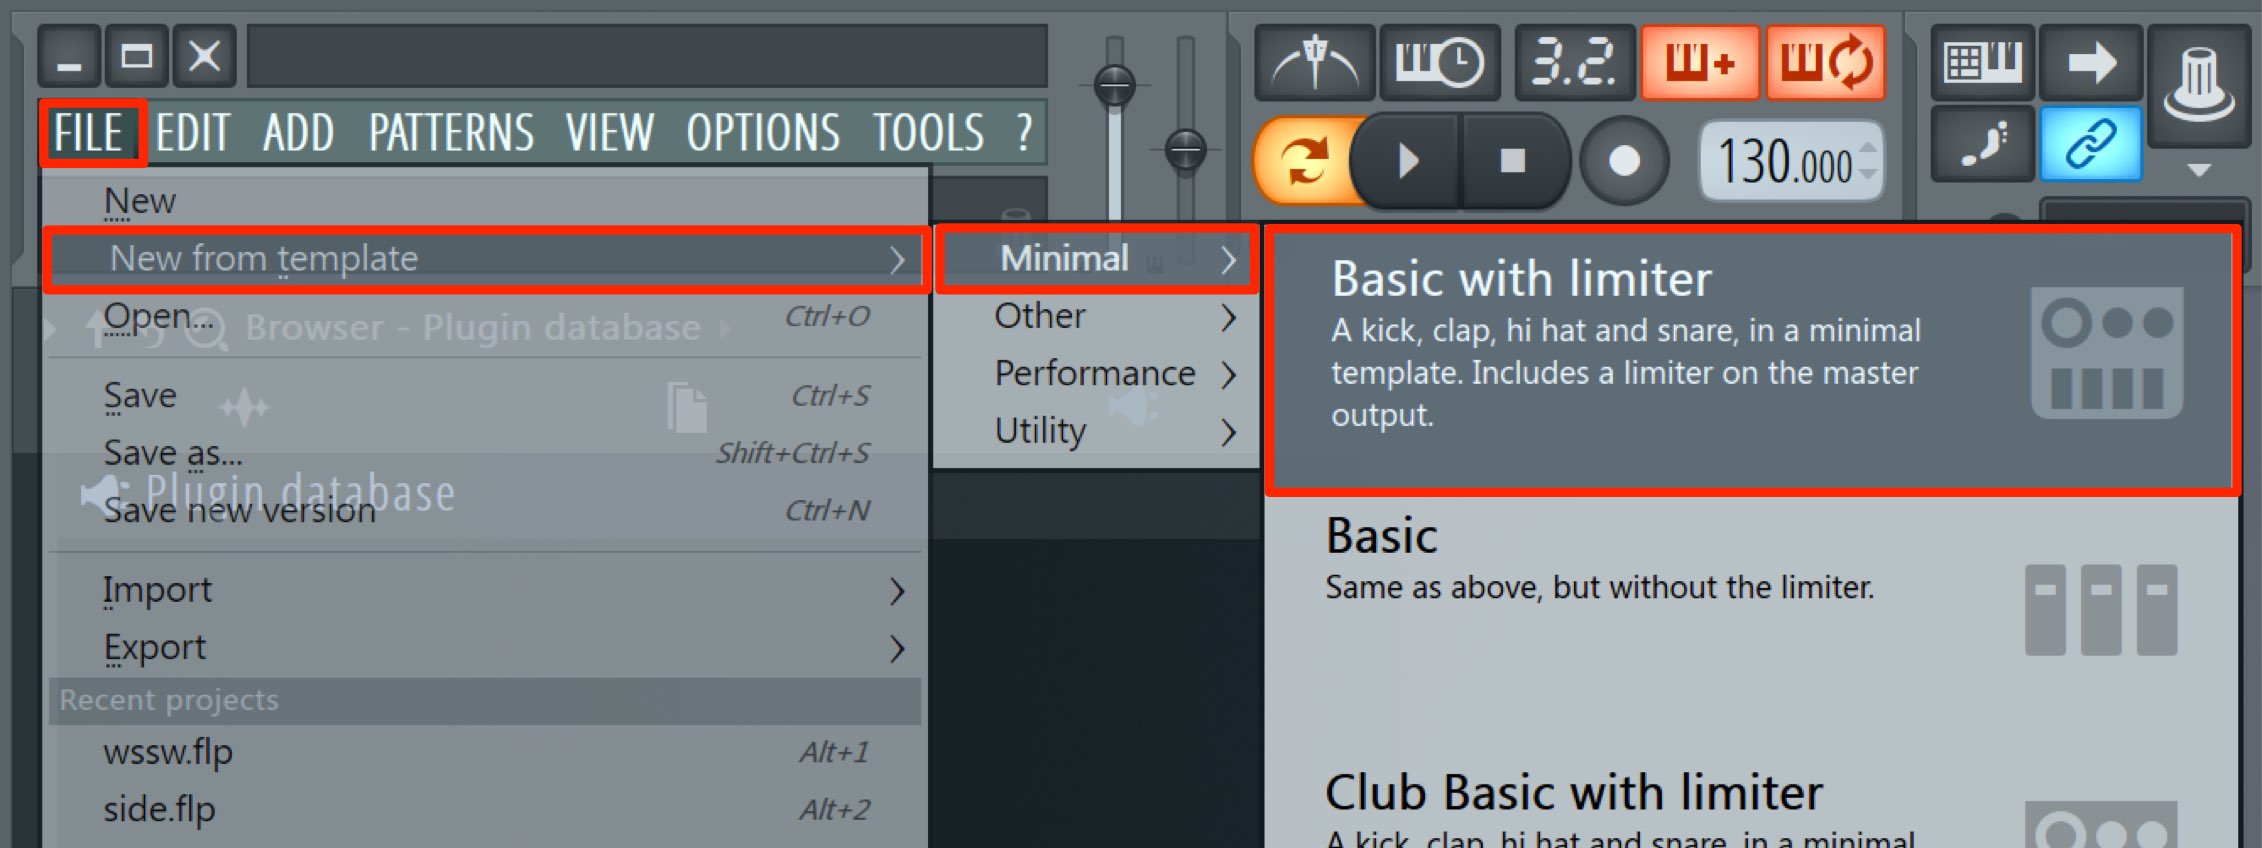This screenshot has width=2262, height=848.
Task: Toggle loop recording button
Action: pos(1825,63)
